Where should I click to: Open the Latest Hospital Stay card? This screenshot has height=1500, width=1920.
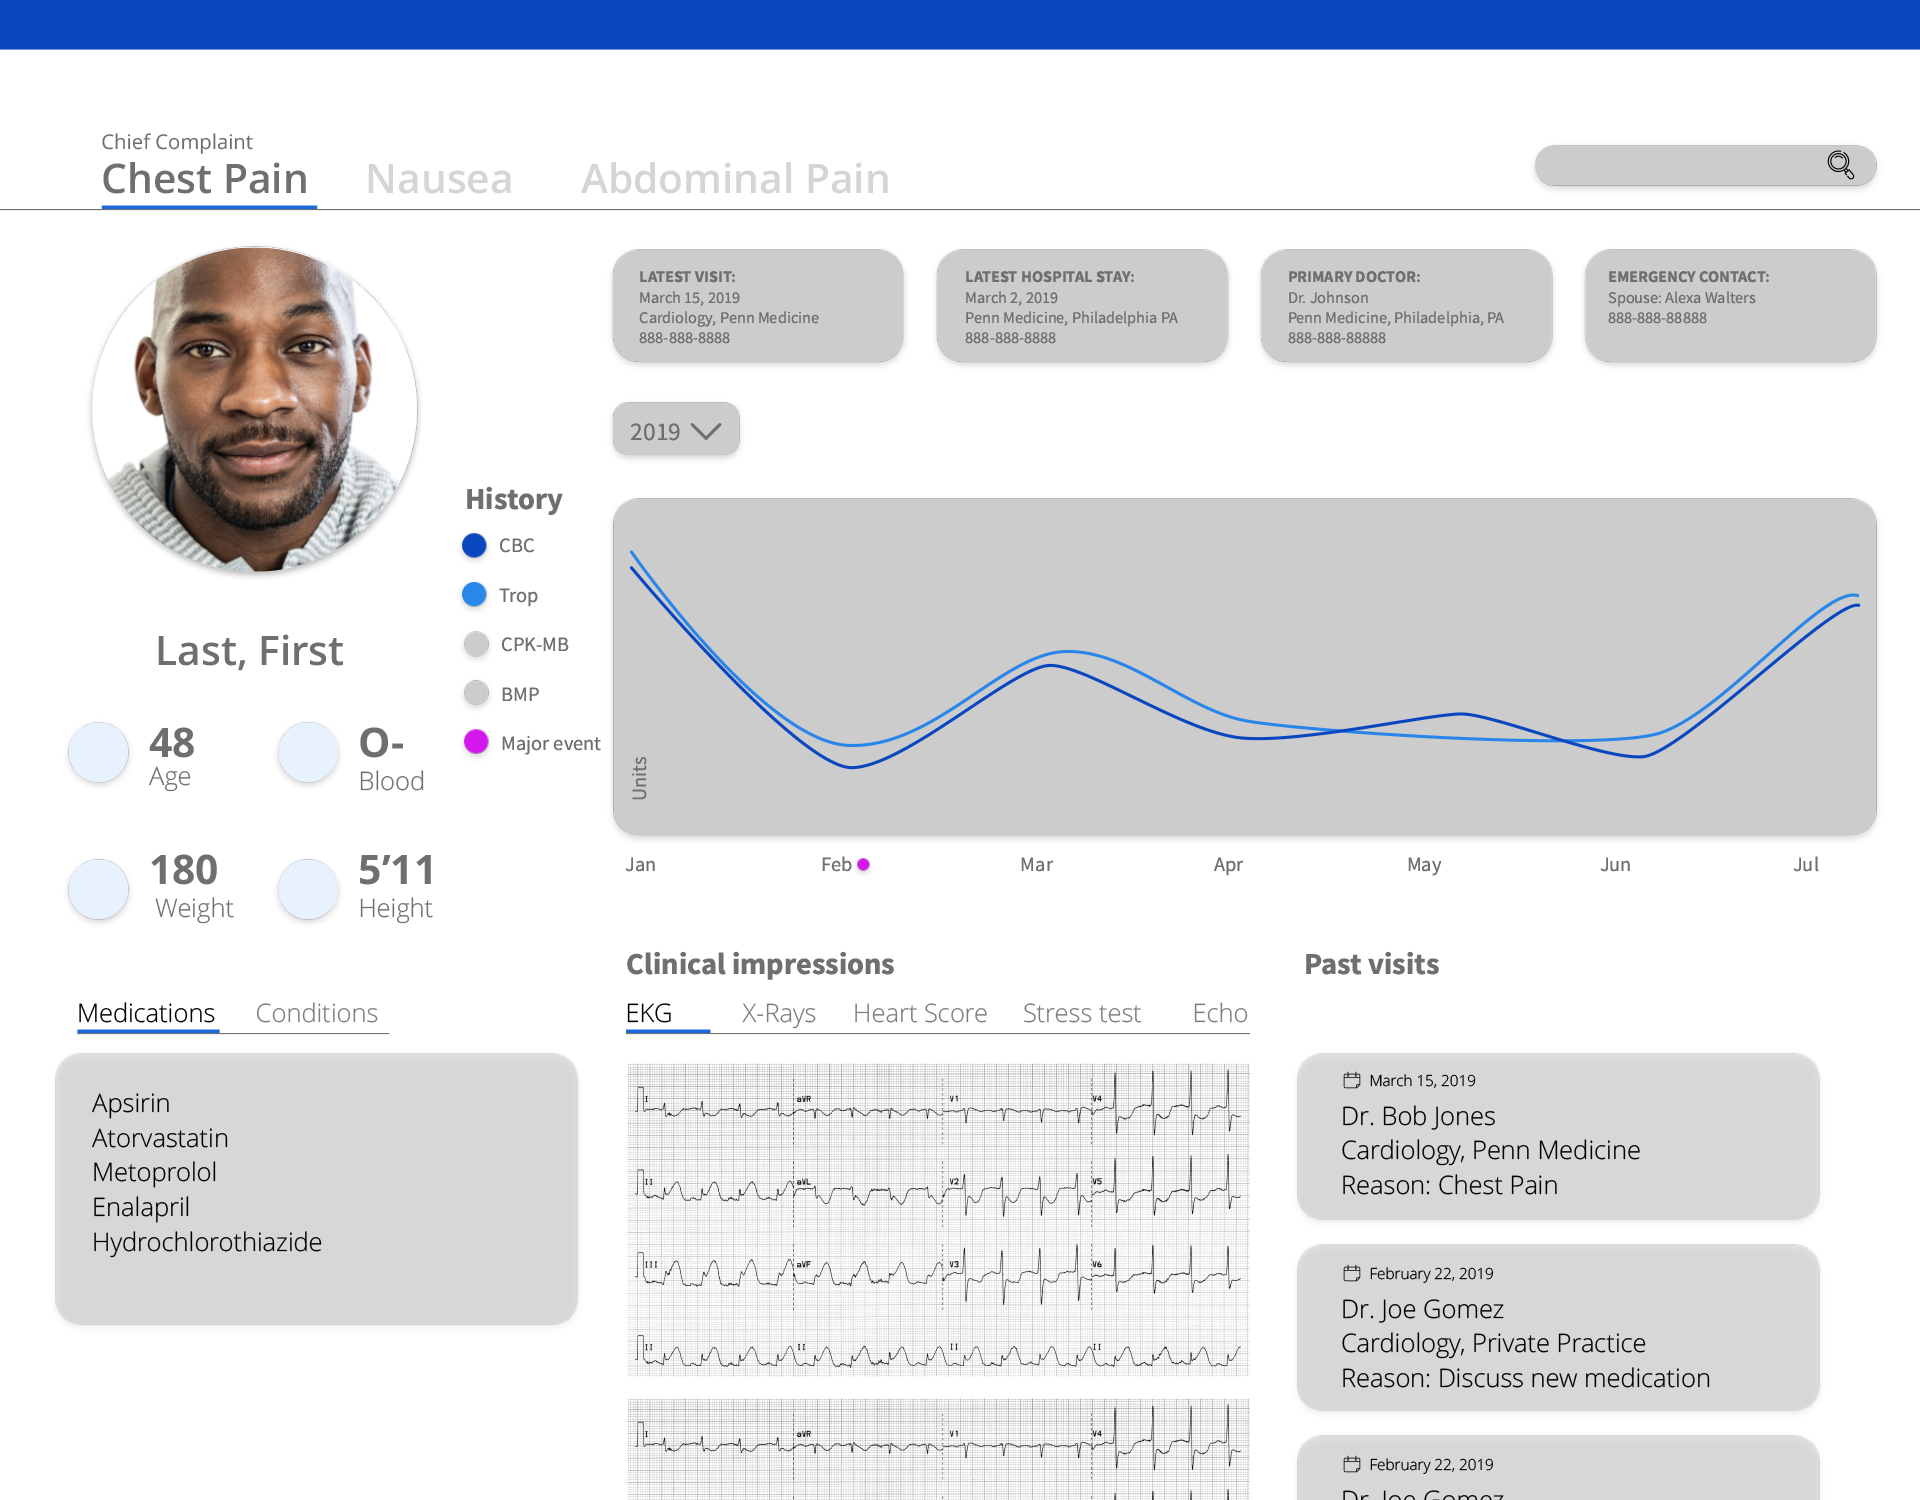[1081, 306]
